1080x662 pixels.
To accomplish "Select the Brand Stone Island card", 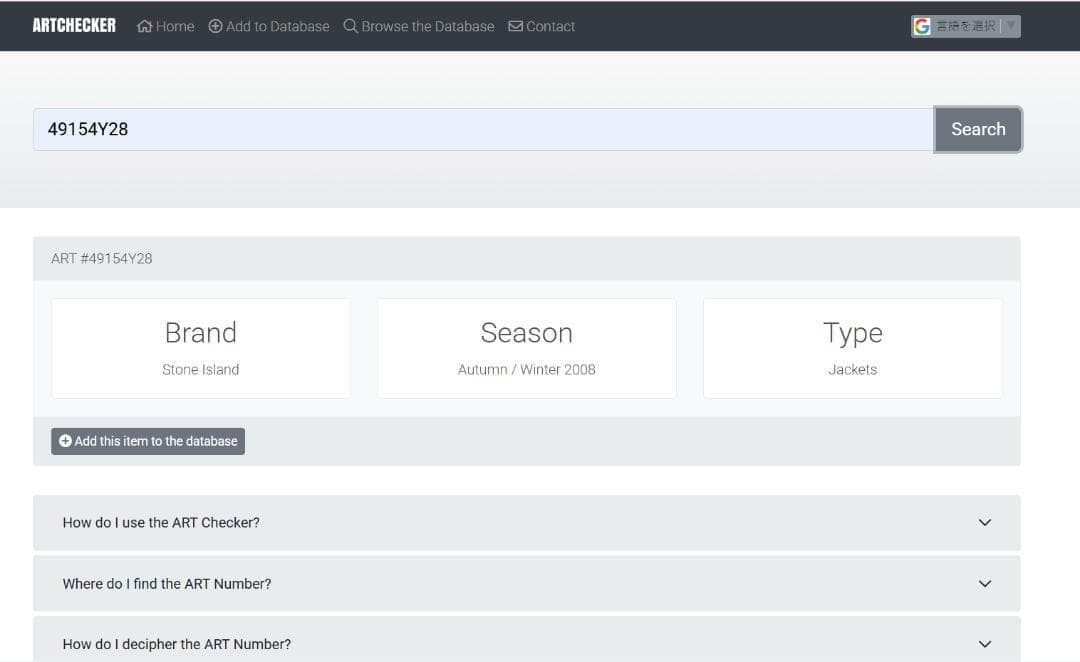I will (x=201, y=348).
